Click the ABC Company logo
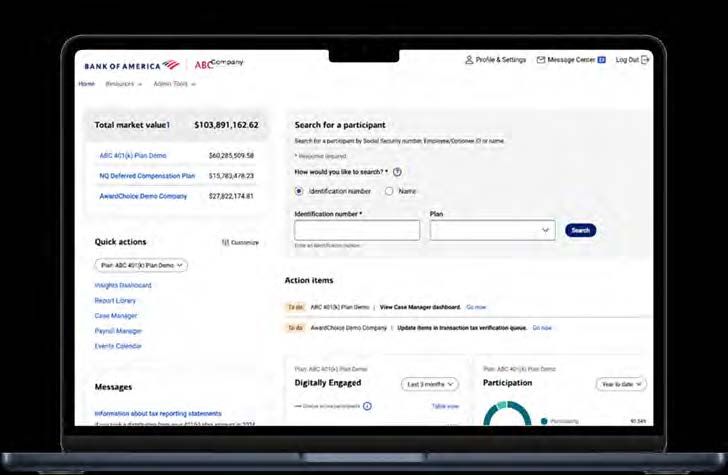The image size is (728, 475). pos(219,64)
